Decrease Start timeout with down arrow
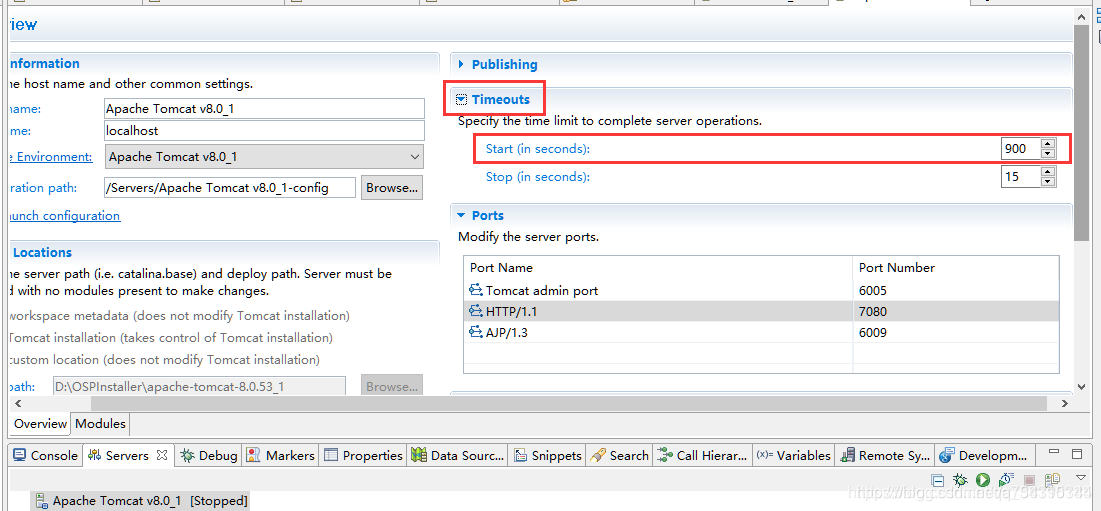1101x511 pixels. pos(1048,154)
